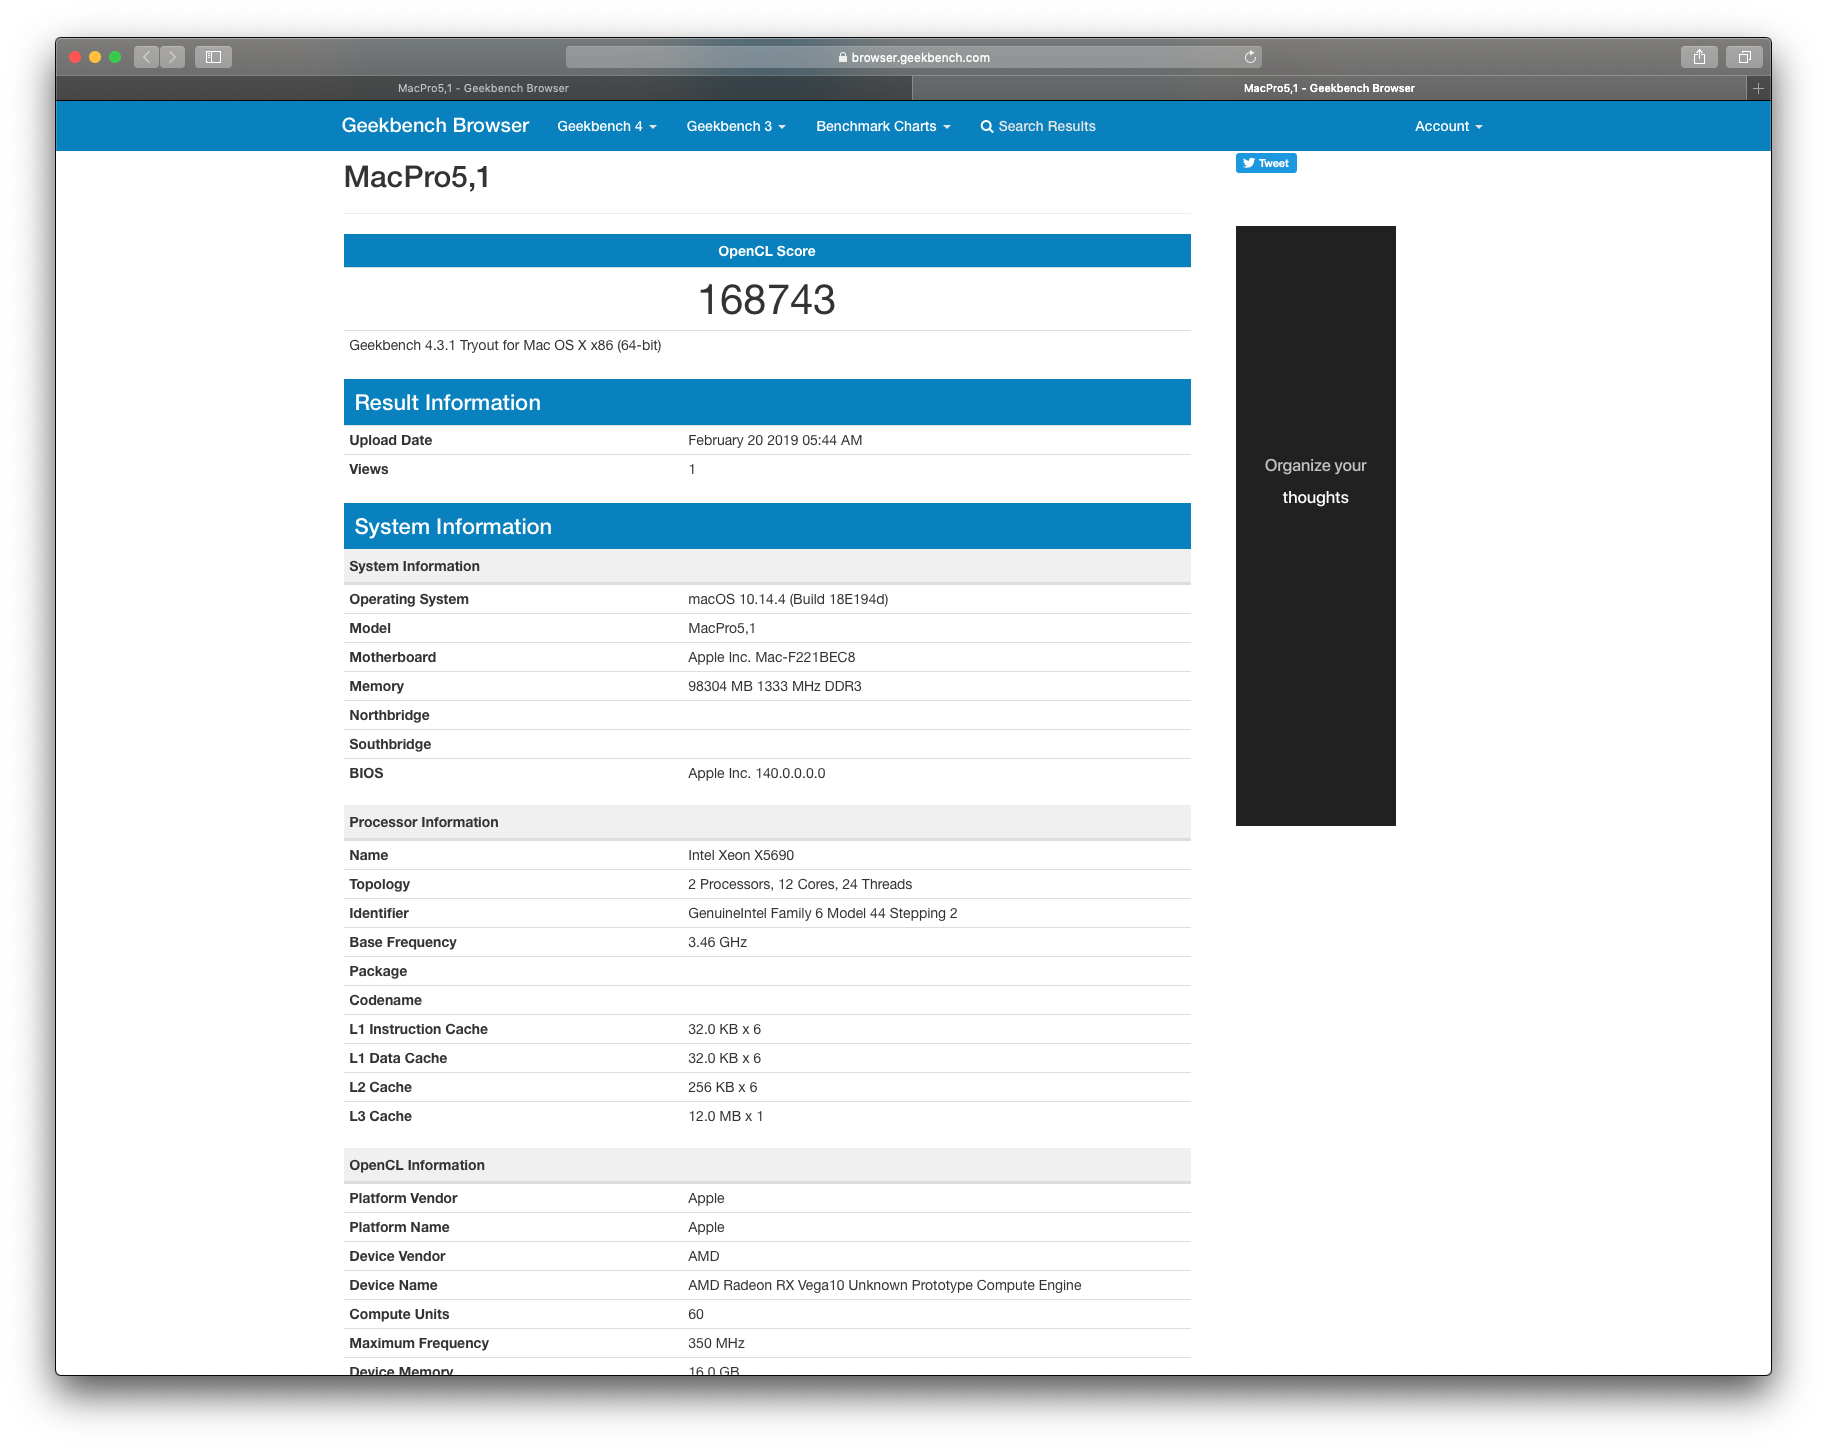
Task: Click the OpenCL score value 168743
Action: click(x=767, y=300)
